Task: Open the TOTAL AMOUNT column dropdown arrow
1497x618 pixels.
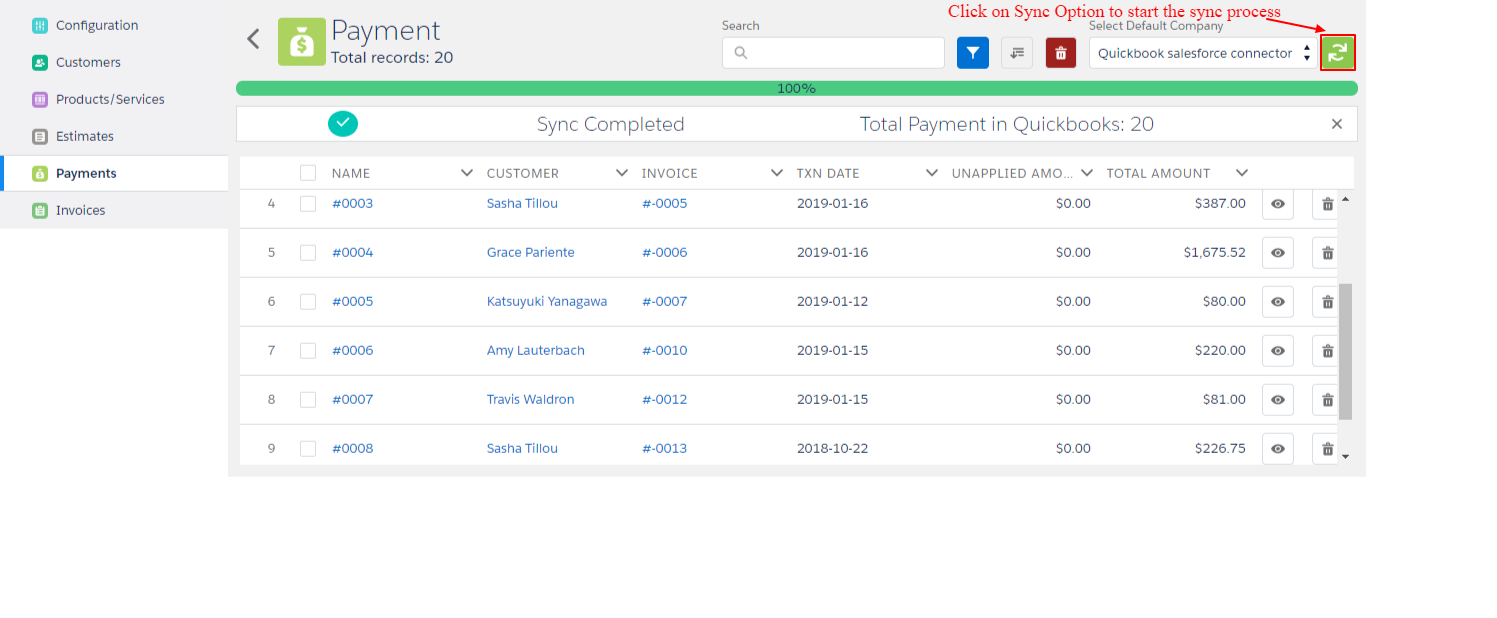Action: pyautogui.click(x=1242, y=173)
